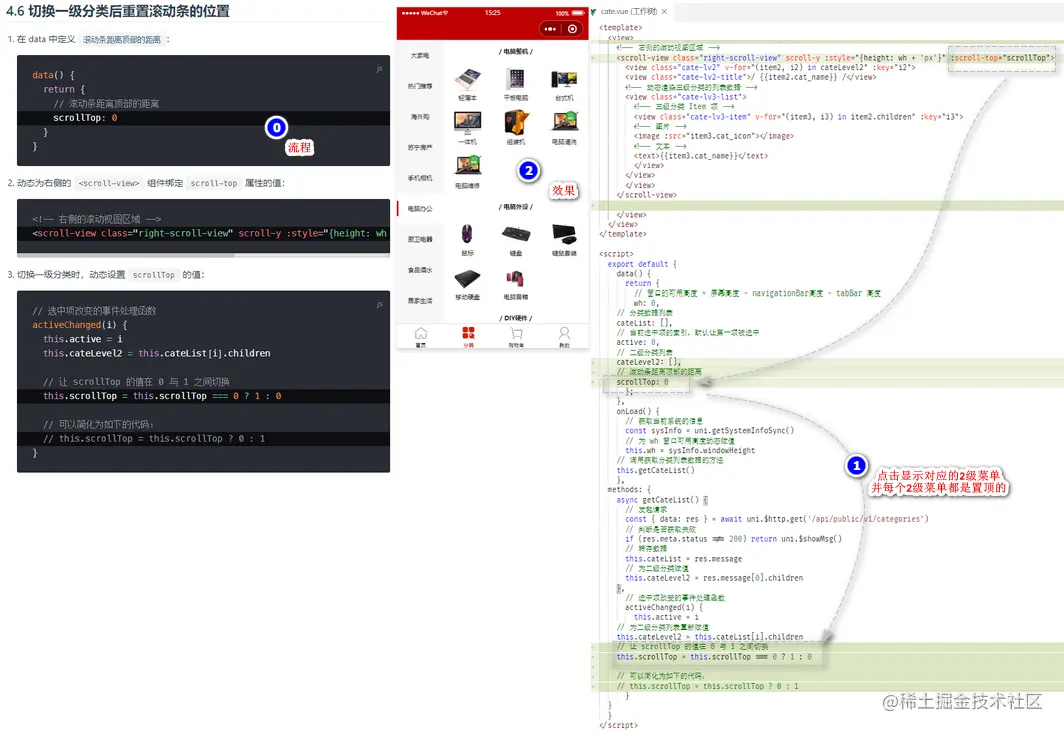Select 手机相机 in the category sidebar
1064x733 pixels.
(x=420, y=178)
